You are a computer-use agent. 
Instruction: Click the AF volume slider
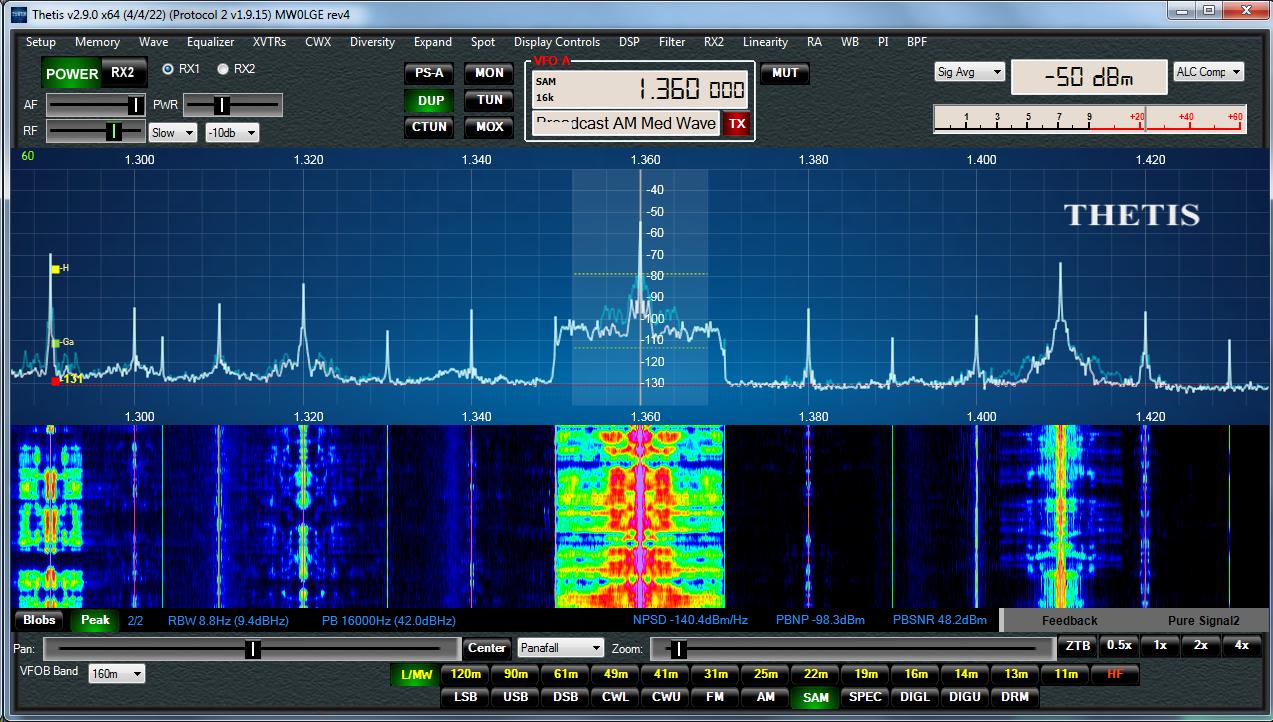click(96, 105)
